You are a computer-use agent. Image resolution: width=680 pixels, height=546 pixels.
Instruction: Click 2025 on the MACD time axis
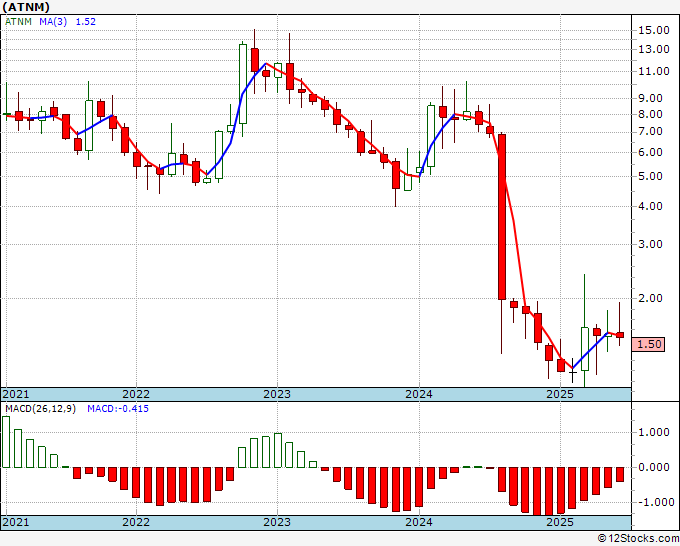(x=560, y=522)
